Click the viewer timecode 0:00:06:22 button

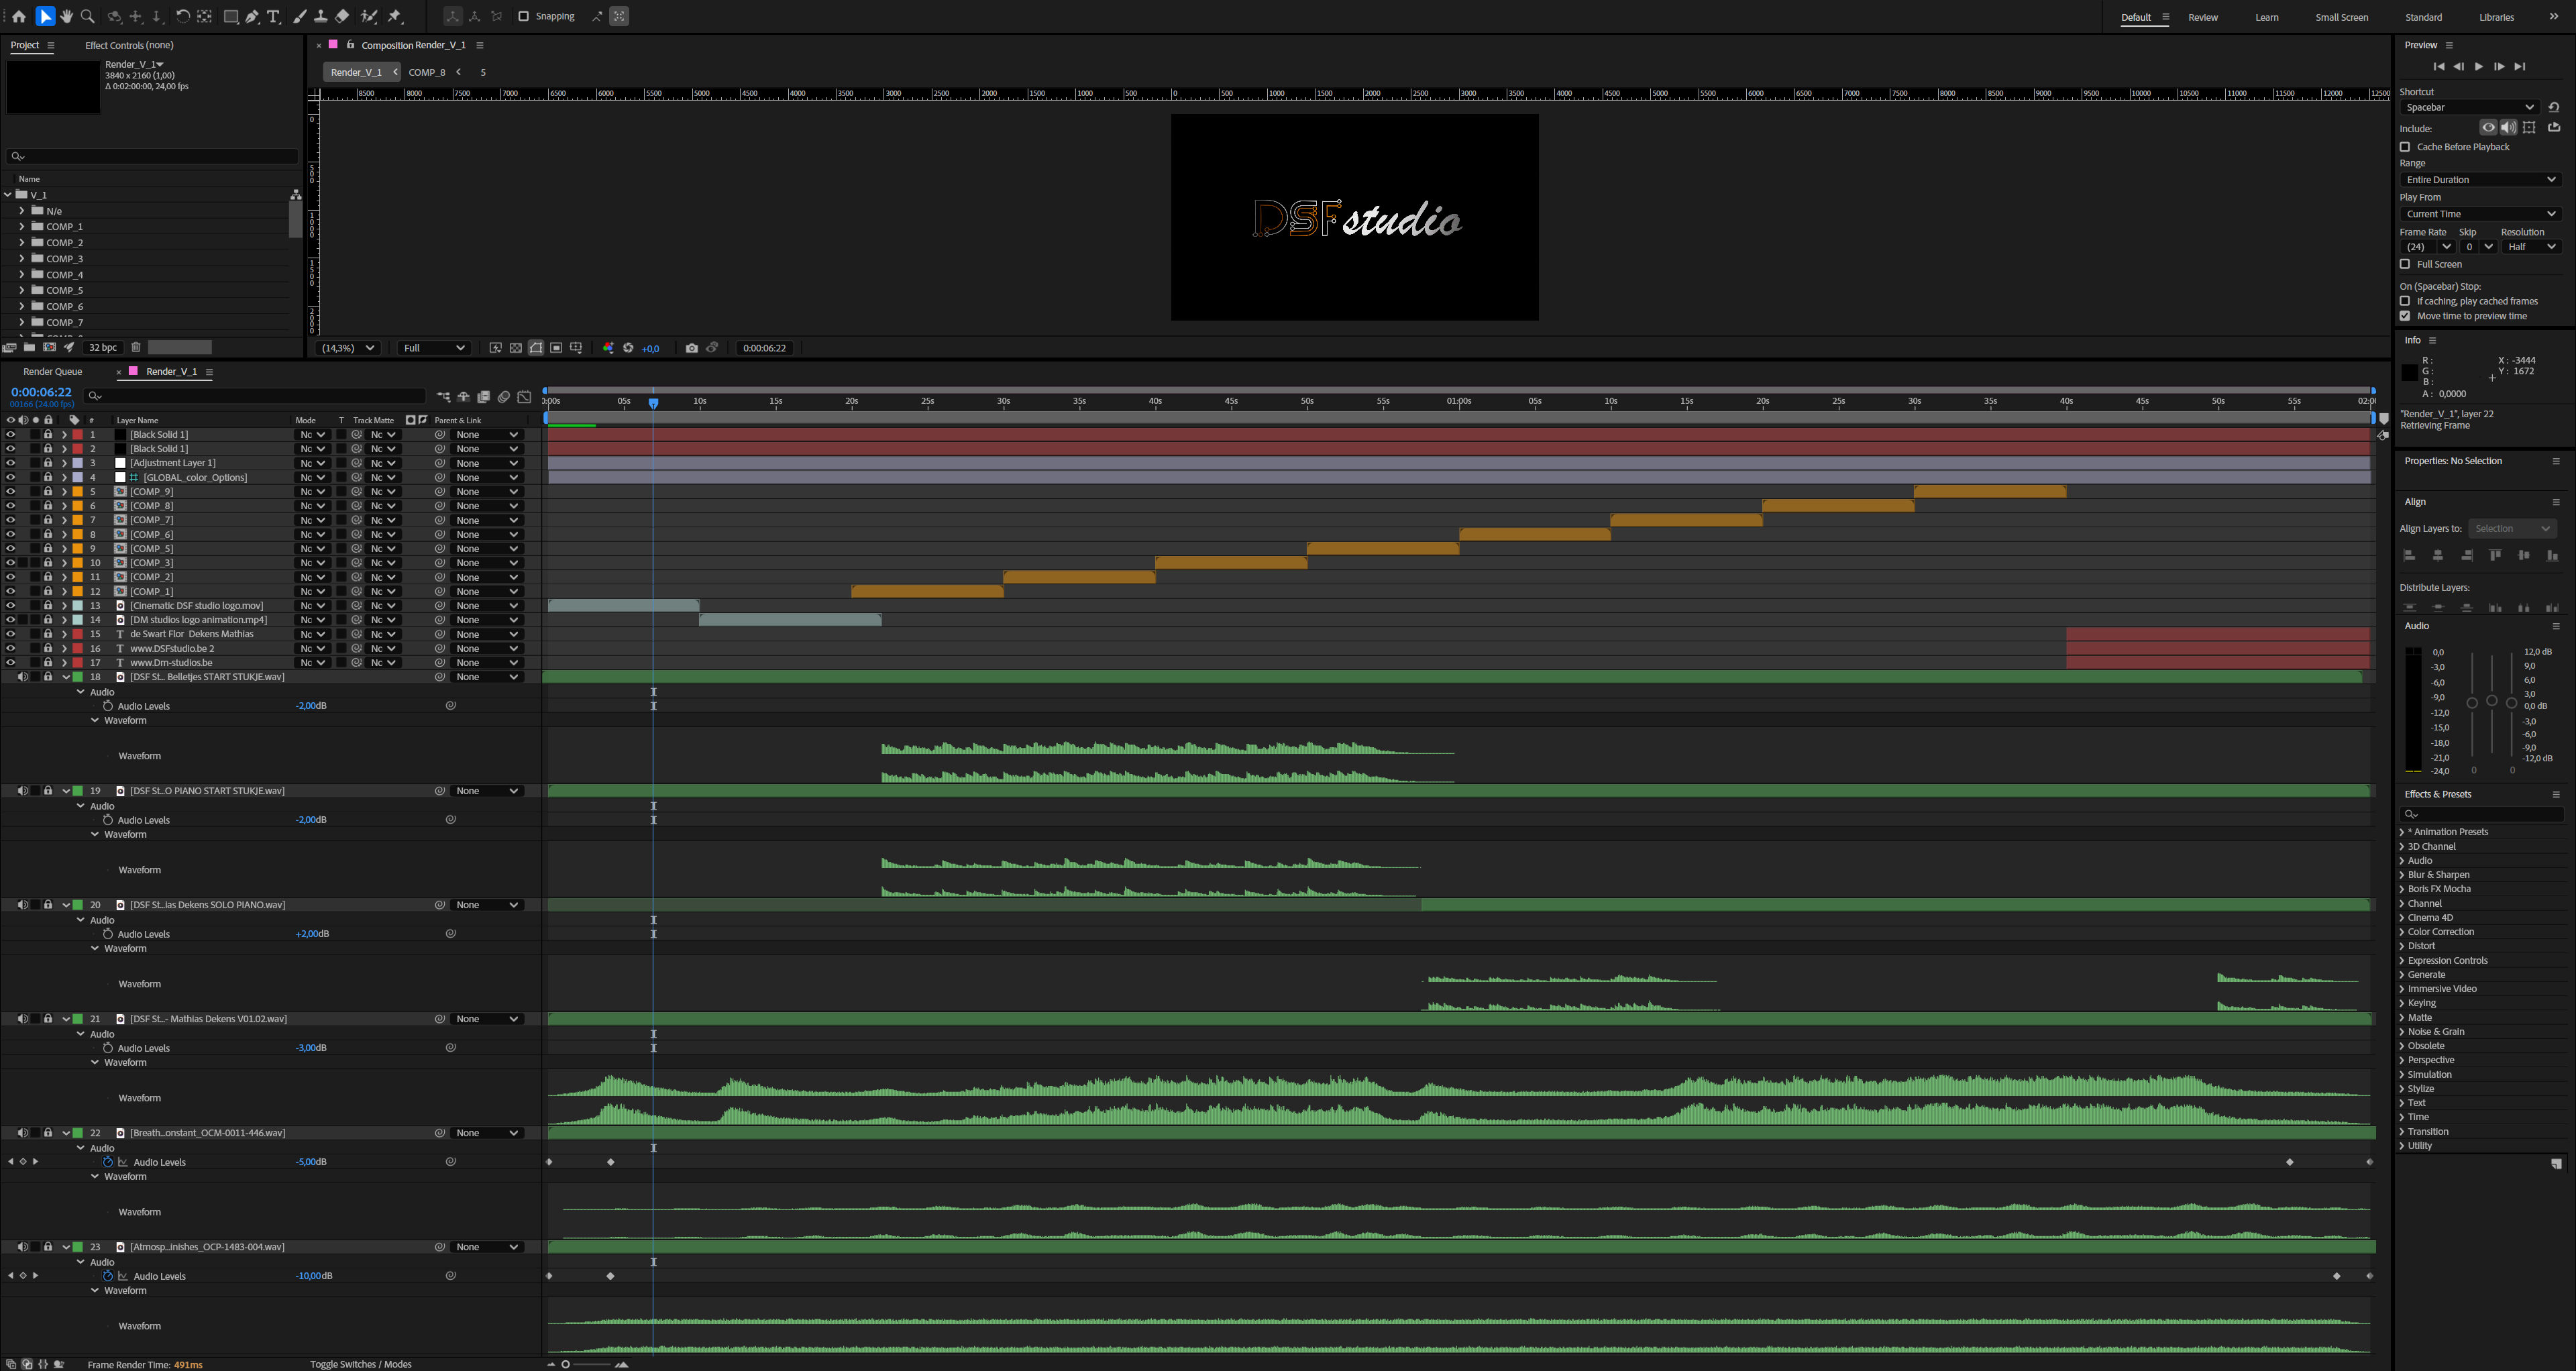pyautogui.click(x=764, y=348)
